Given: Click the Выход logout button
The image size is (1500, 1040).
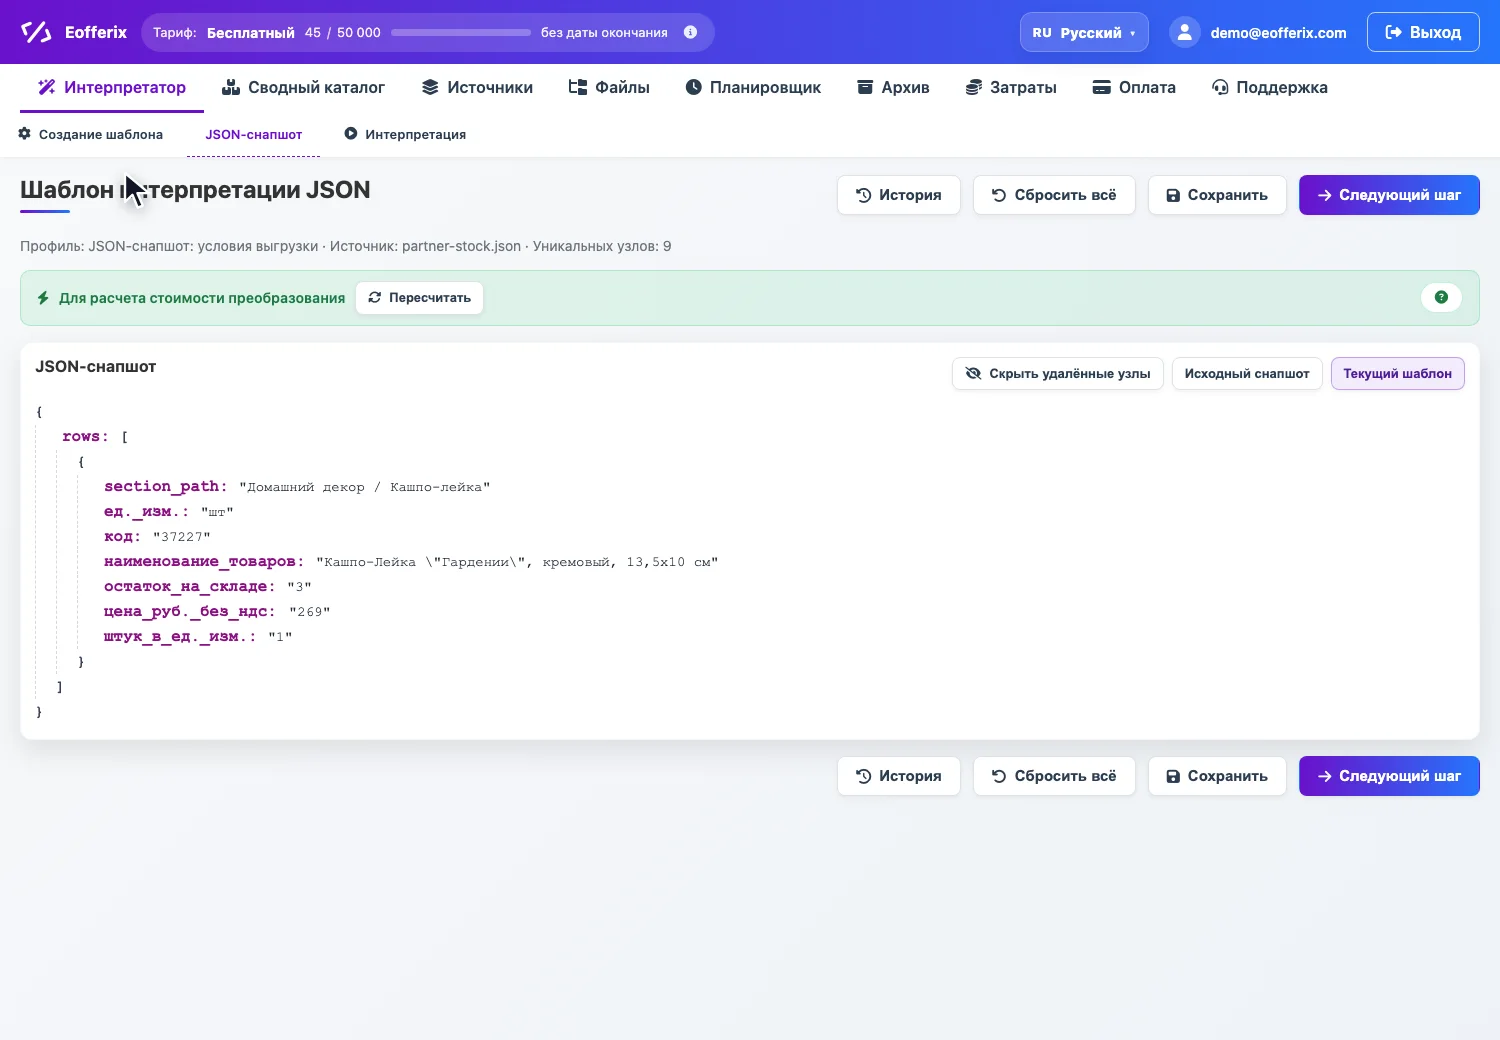Looking at the screenshot, I should [x=1423, y=32].
